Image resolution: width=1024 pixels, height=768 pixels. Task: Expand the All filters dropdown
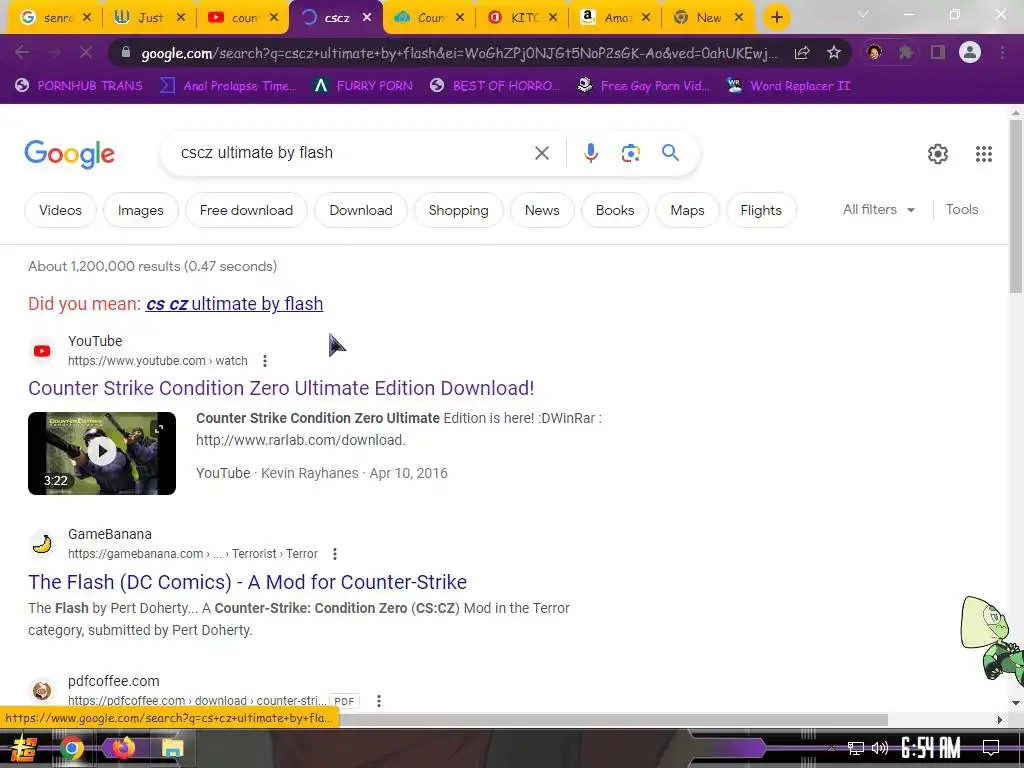point(879,210)
